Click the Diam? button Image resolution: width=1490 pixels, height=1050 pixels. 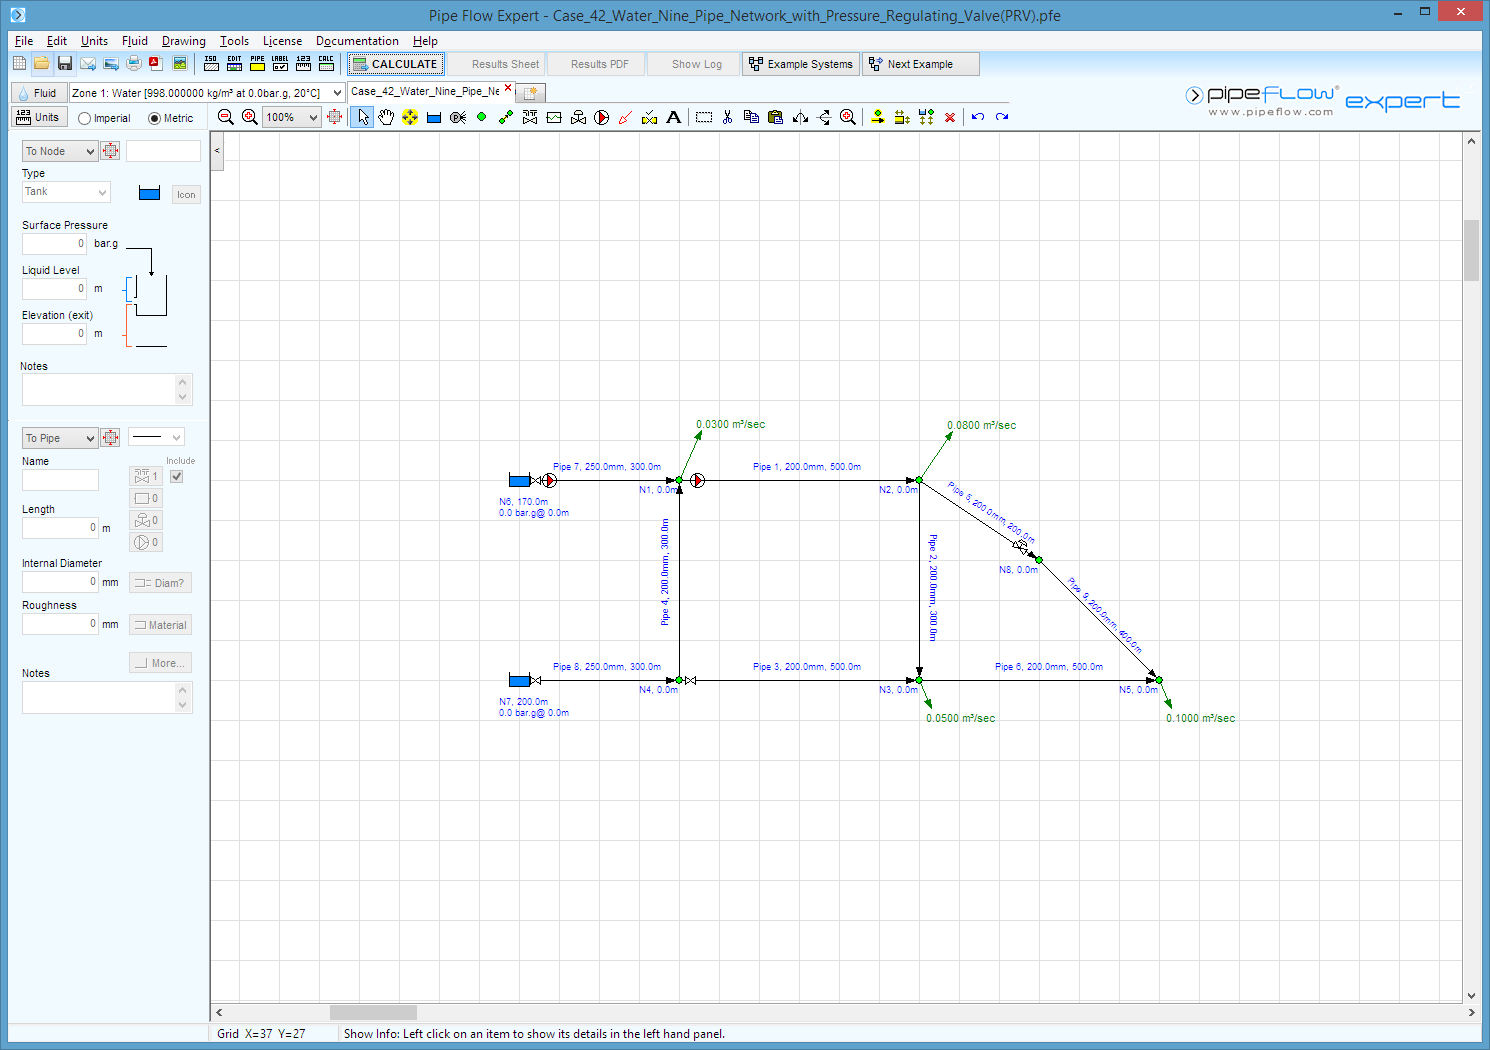coord(160,583)
